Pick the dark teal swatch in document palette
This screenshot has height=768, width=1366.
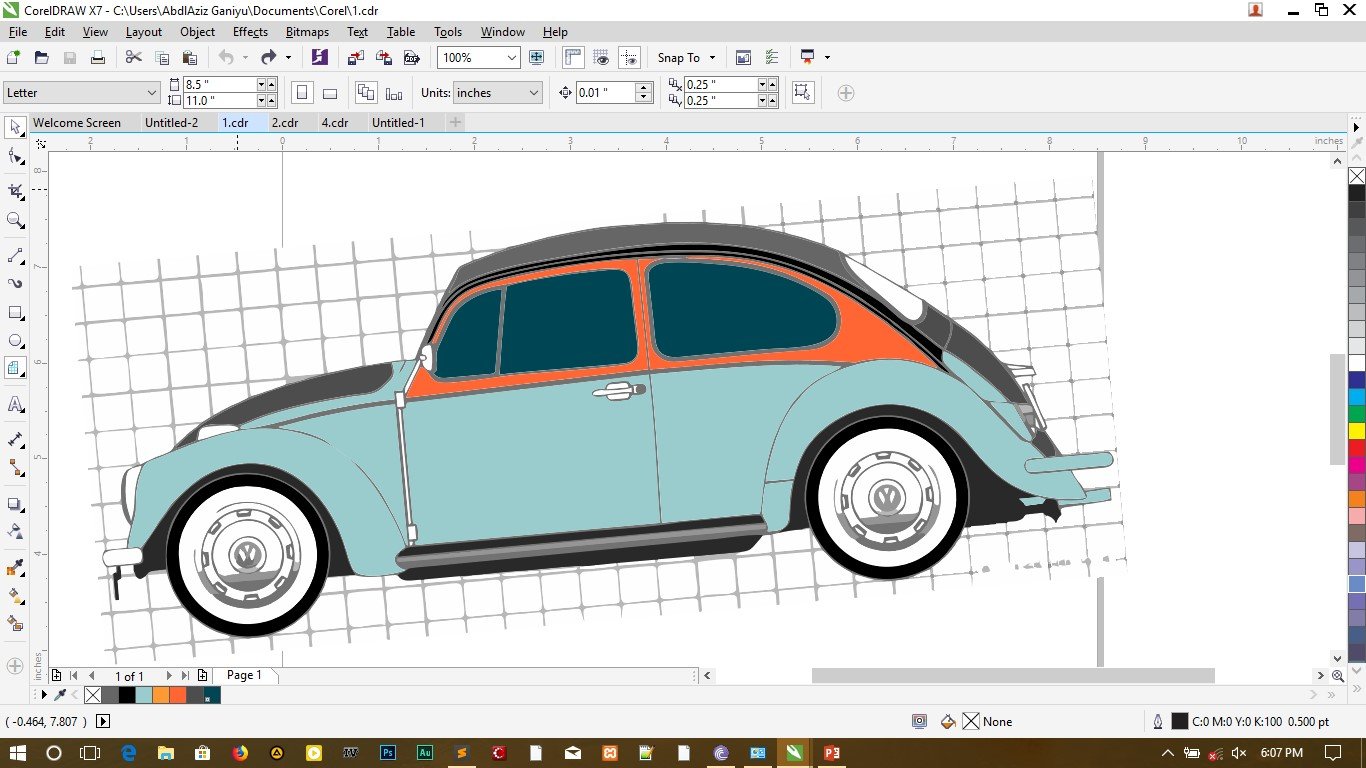click(x=212, y=694)
